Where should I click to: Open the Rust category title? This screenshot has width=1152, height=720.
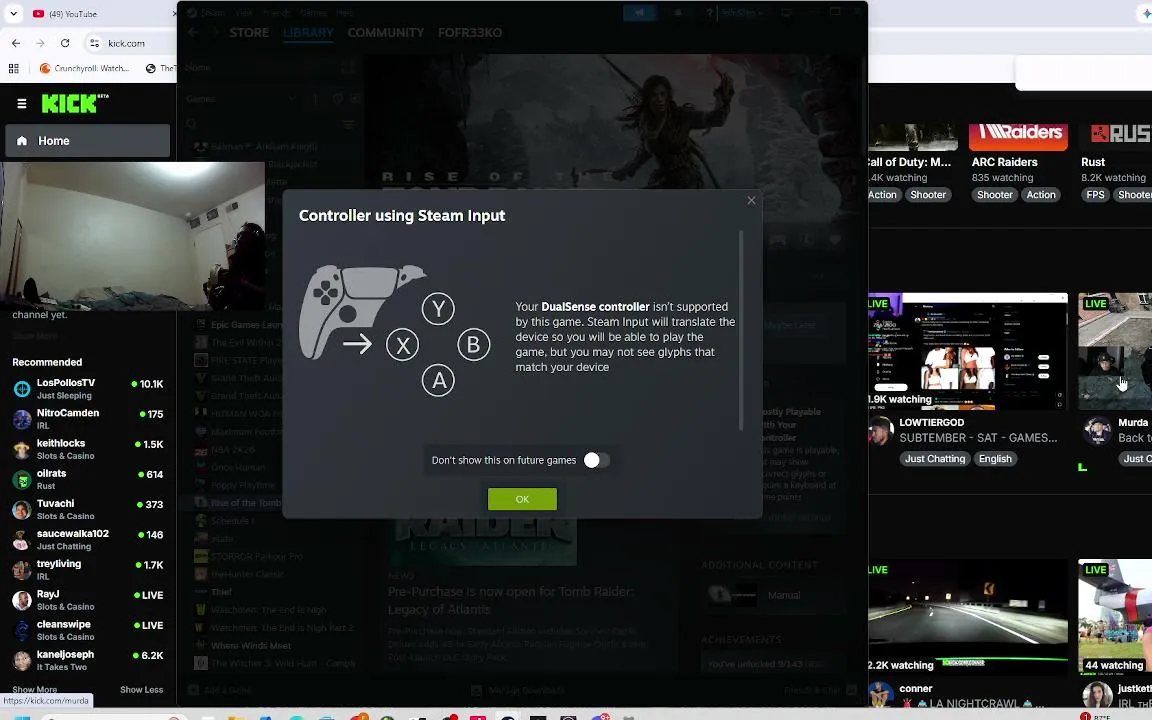[1092, 162]
